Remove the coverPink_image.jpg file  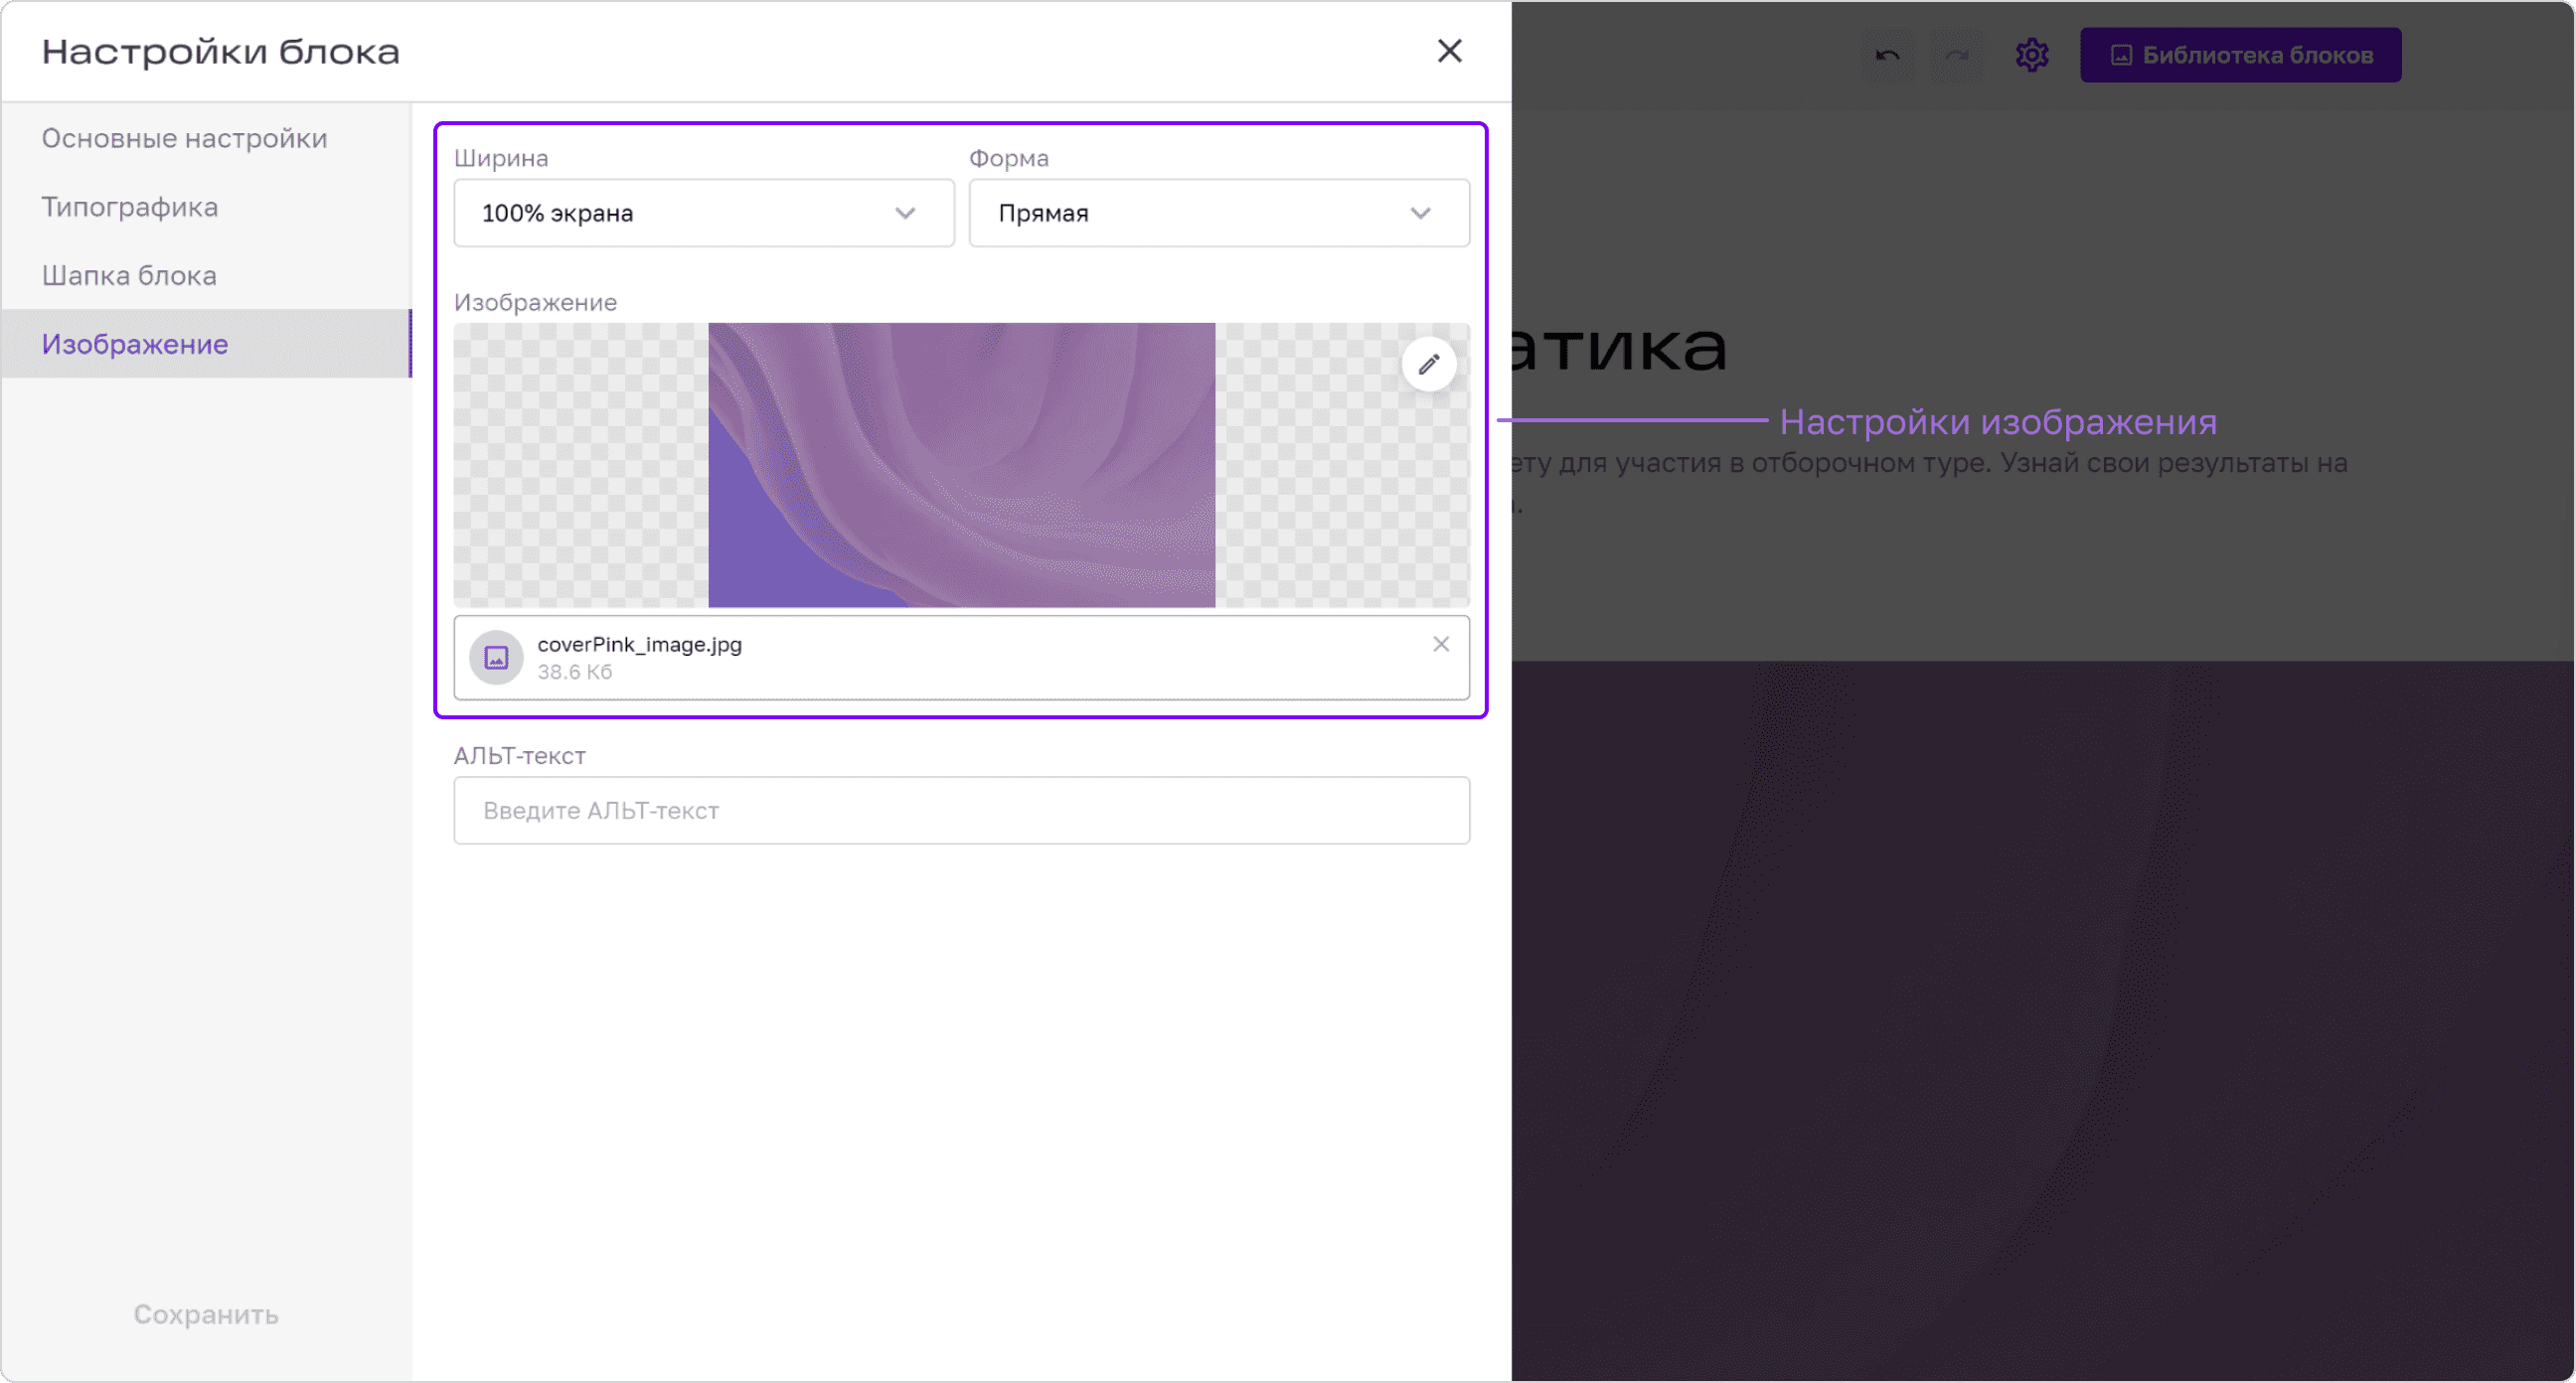[1441, 644]
